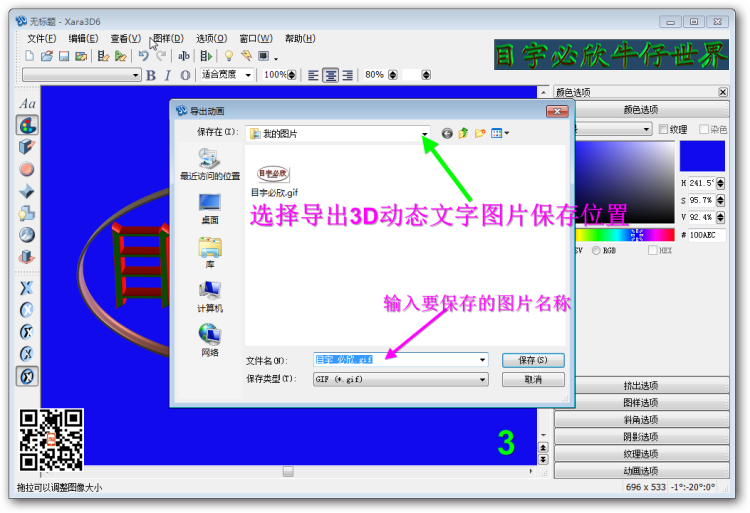Open the file name dropdown arrow
The image size is (750, 513).
pos(482,360)
